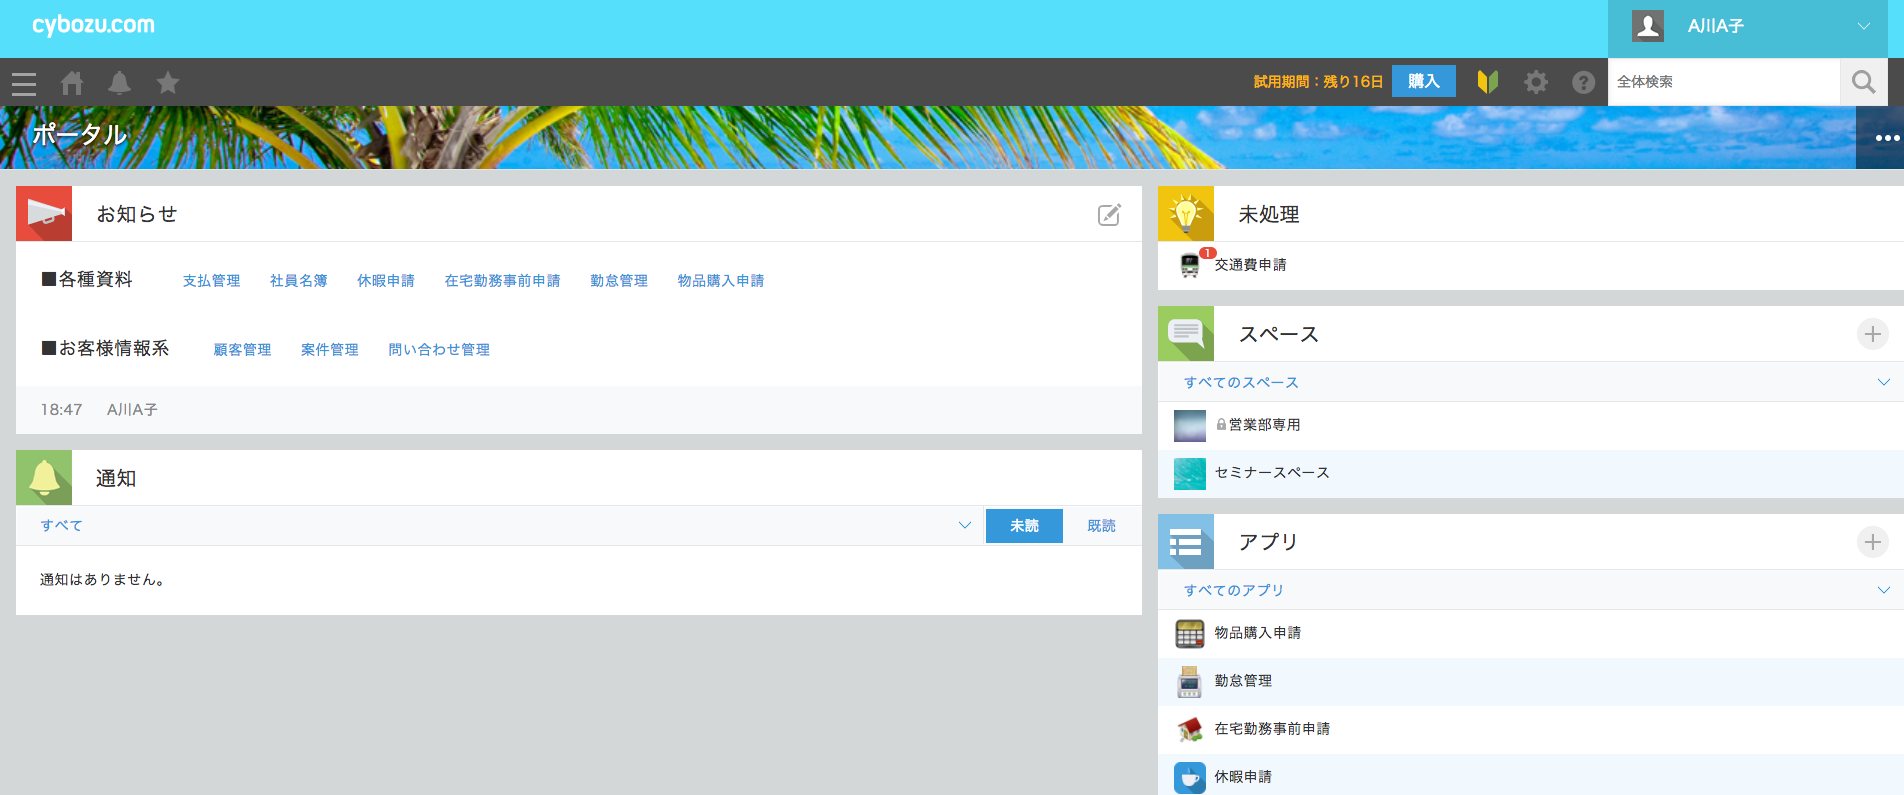Go to the home icon in toolbar
The width and height of the screenshot is (1904, 795).
(72, 83)
